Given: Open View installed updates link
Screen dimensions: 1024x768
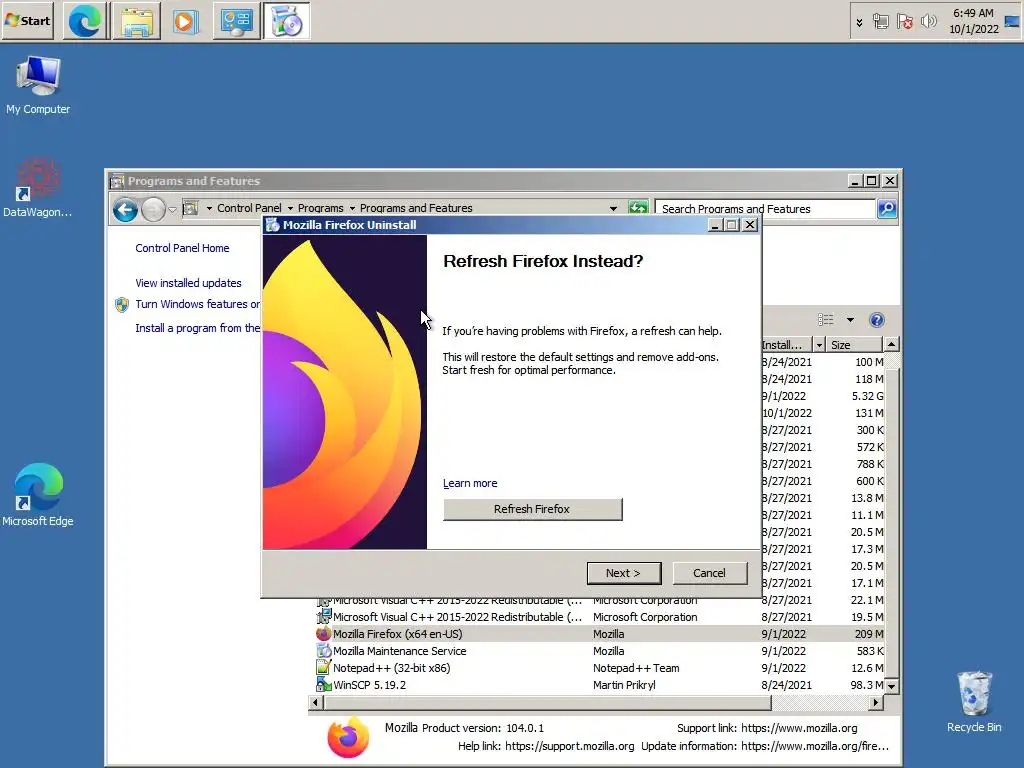Looking at the screenshot, I should (188, 283).
